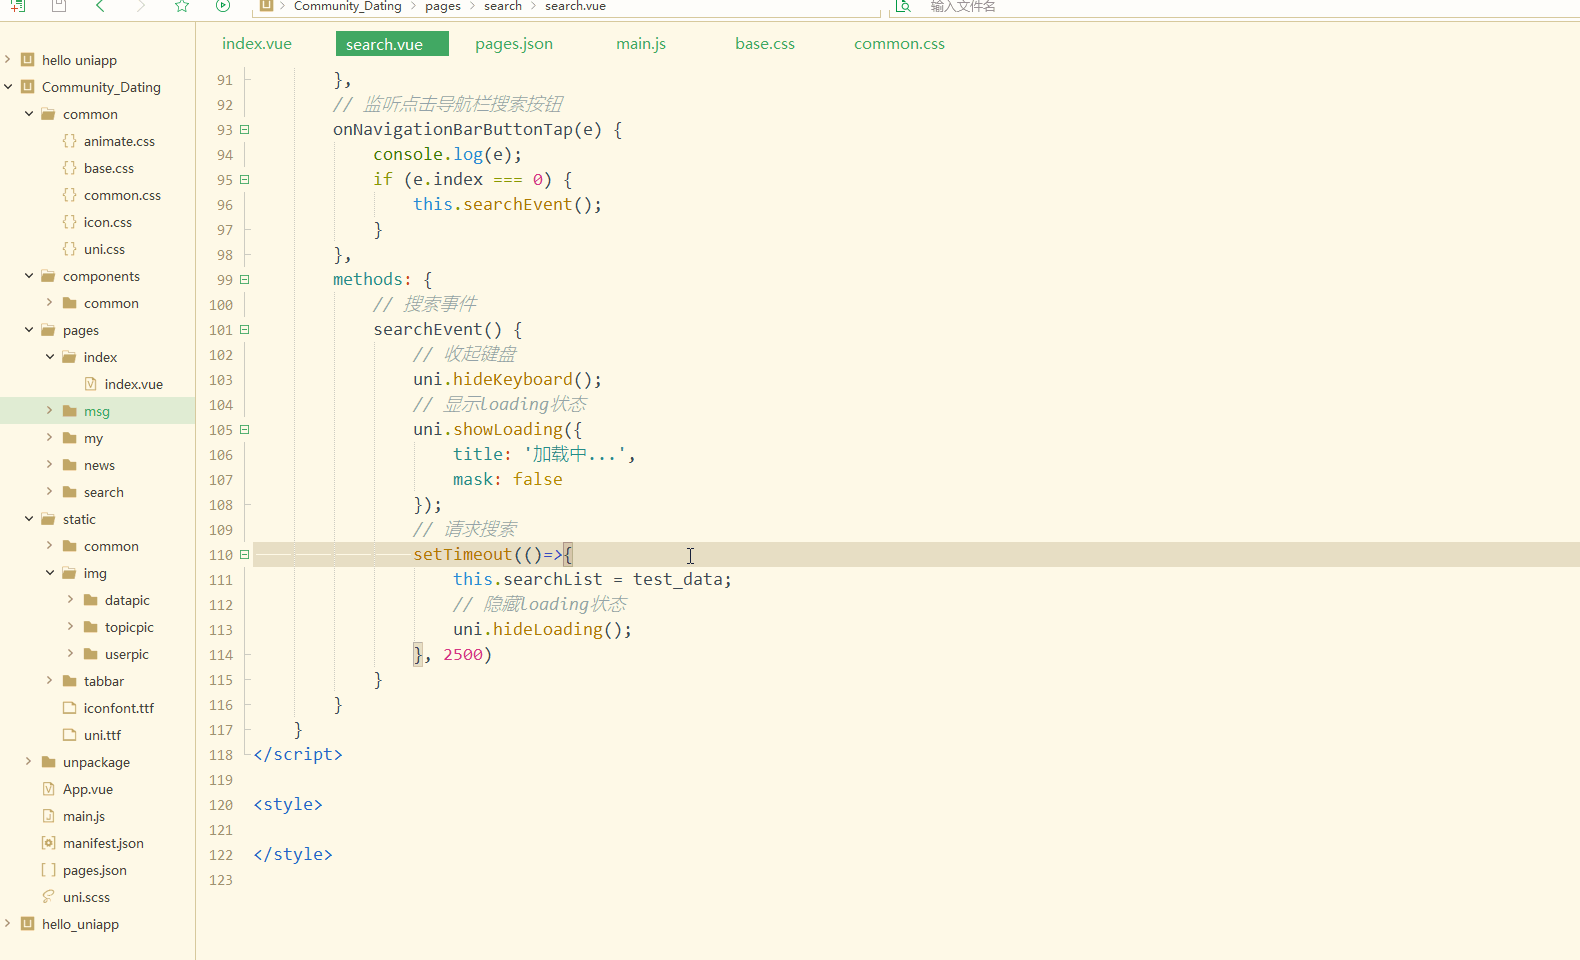Image resolution: width=1580 pixels, height=960 pixels.
Task: Click 'search' folder in the breadcrumb
Action: pos(503,6)
